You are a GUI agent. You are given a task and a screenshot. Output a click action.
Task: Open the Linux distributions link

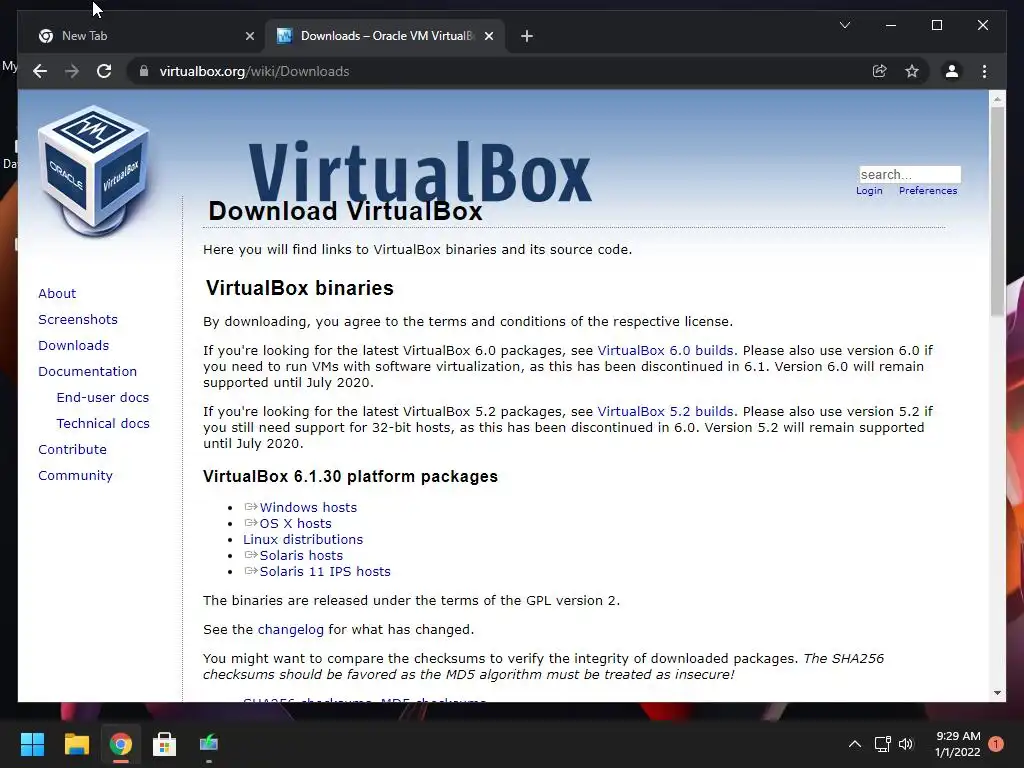click(303, 539)
